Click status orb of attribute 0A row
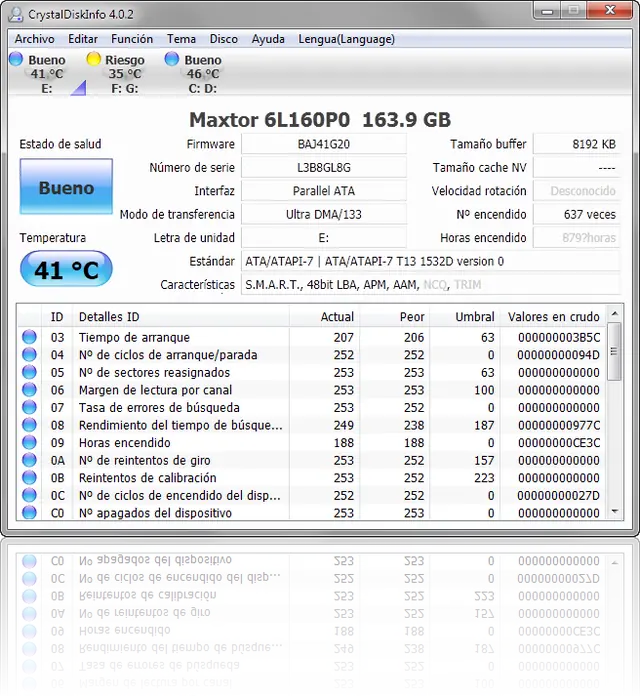This screenshot has width=640, height=698. (x=29, y=460)
